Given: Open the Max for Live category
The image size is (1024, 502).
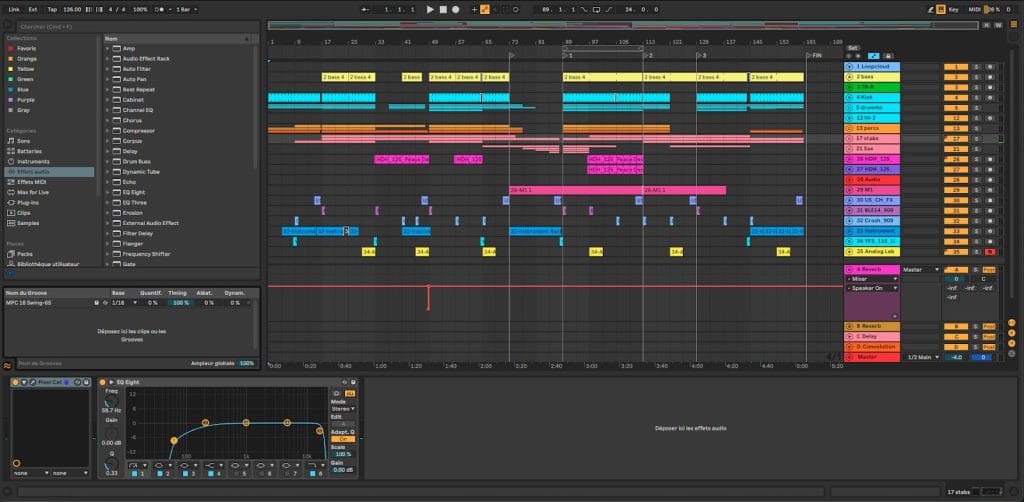Looking at the screenshot, I should click(x=32, y=192).
